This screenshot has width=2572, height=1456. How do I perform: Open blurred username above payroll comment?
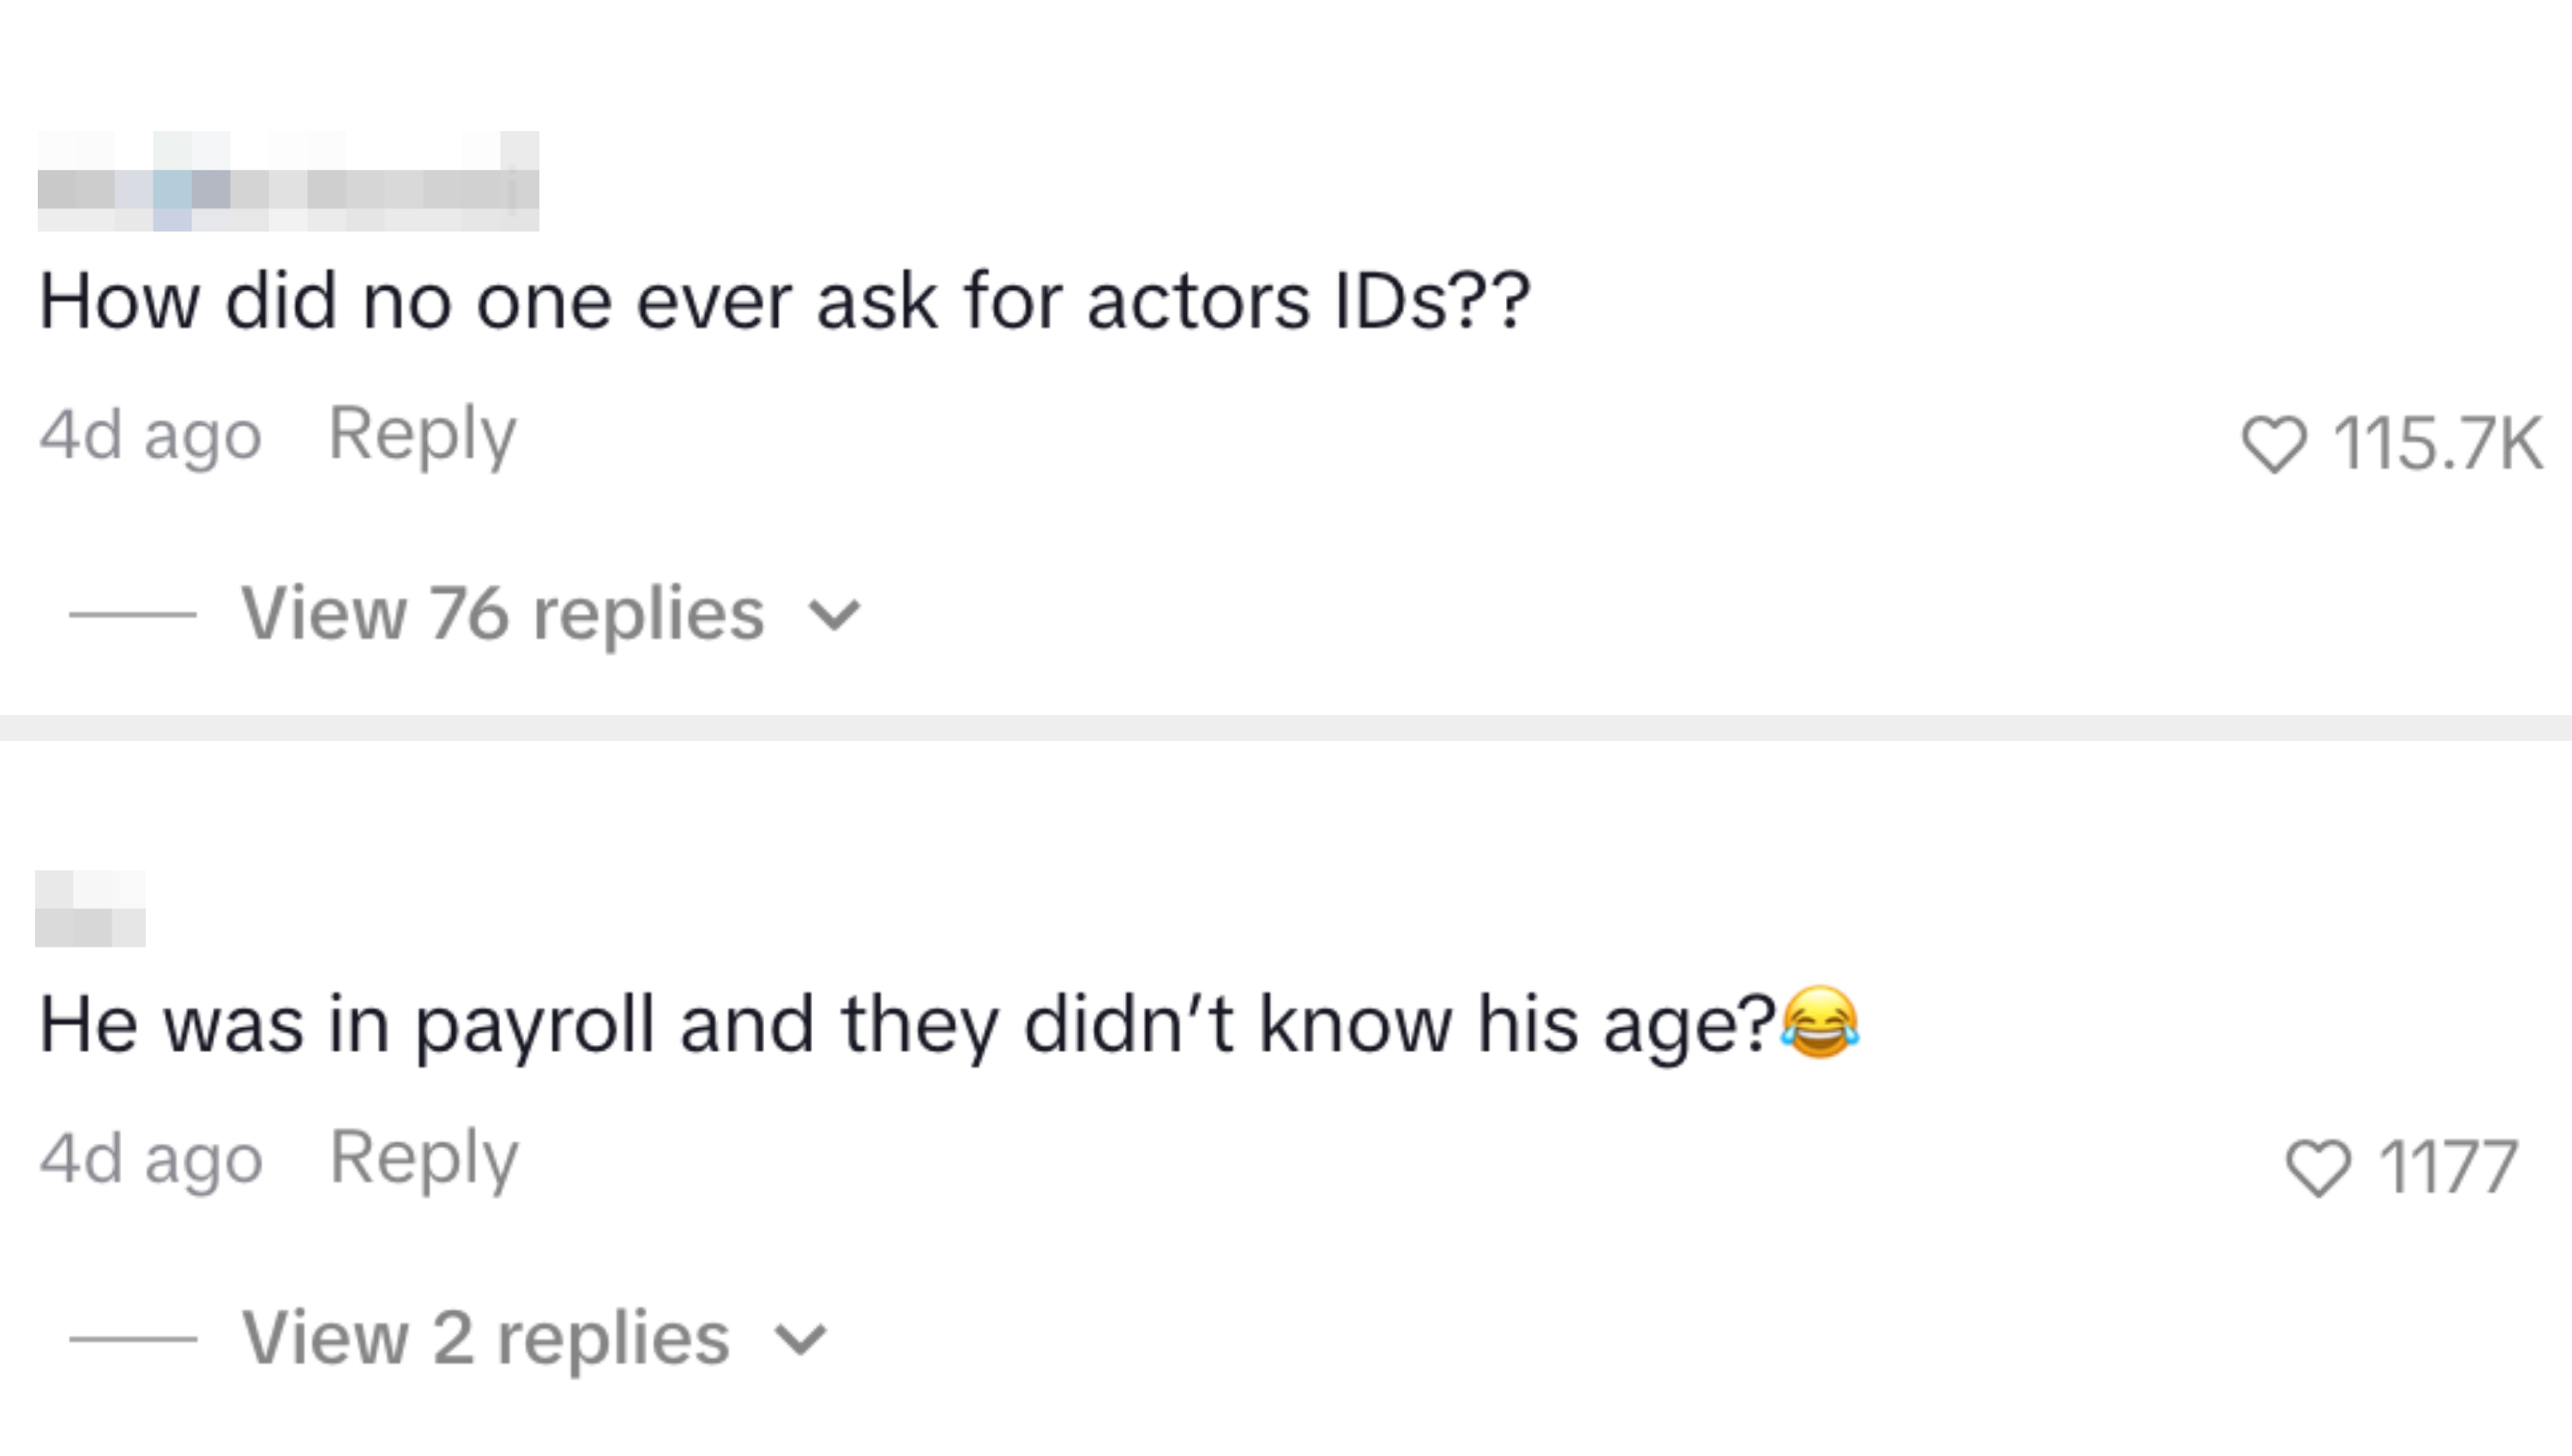tap(90, 909)
